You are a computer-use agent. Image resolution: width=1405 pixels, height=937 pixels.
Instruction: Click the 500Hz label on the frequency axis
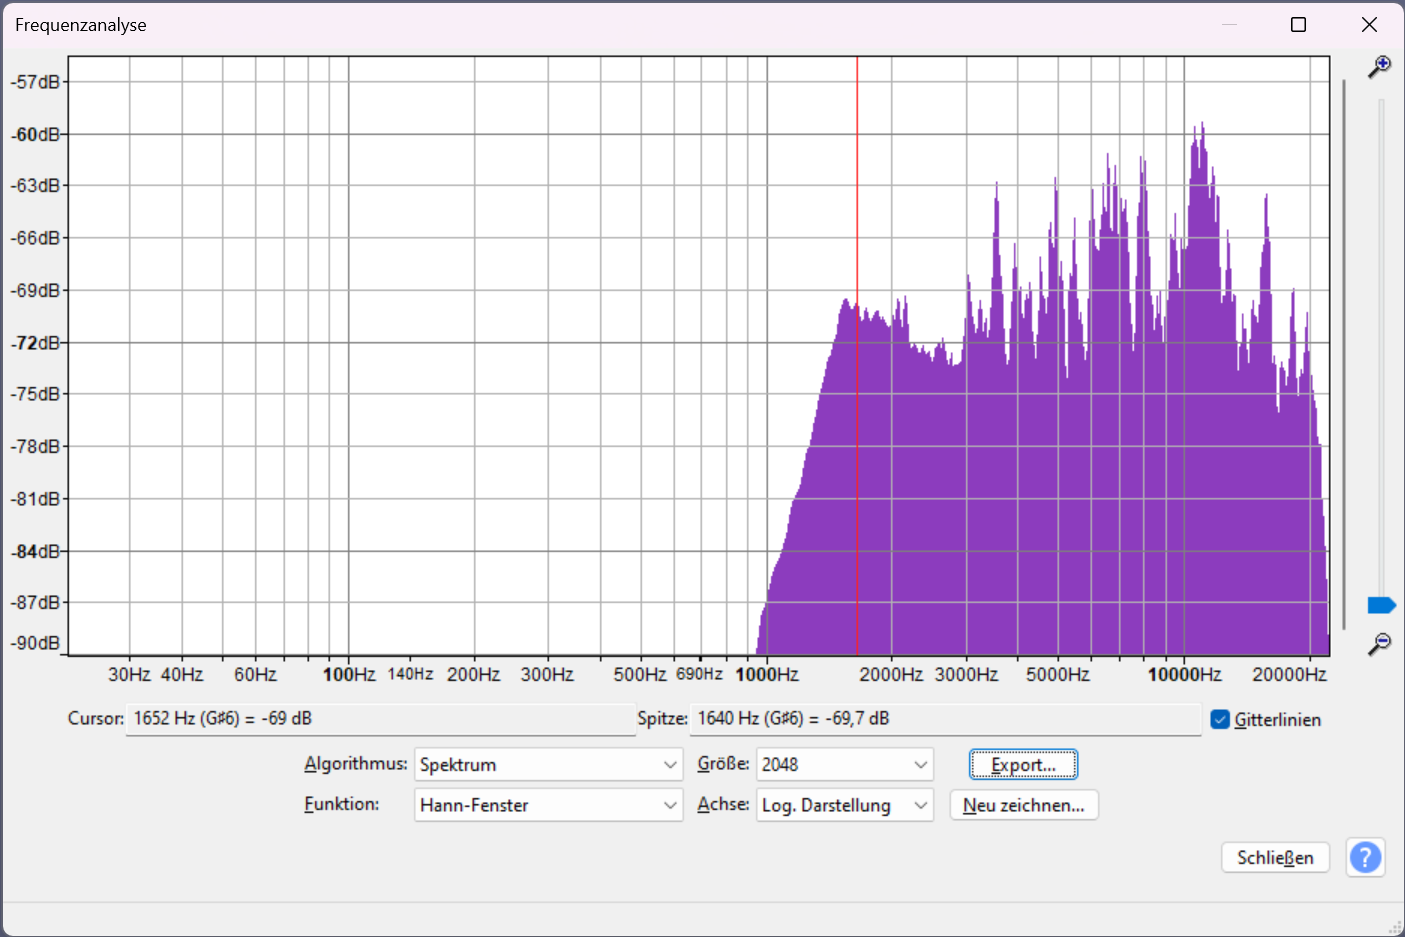640,675
